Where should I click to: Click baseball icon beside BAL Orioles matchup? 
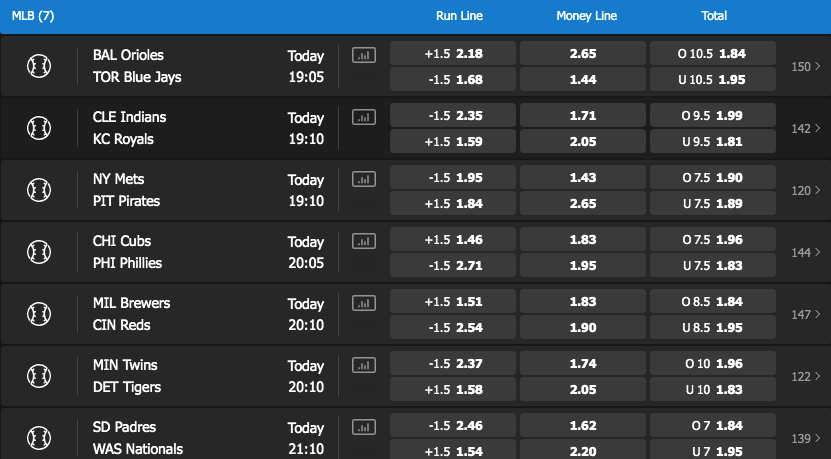click(x=39, y=66)
